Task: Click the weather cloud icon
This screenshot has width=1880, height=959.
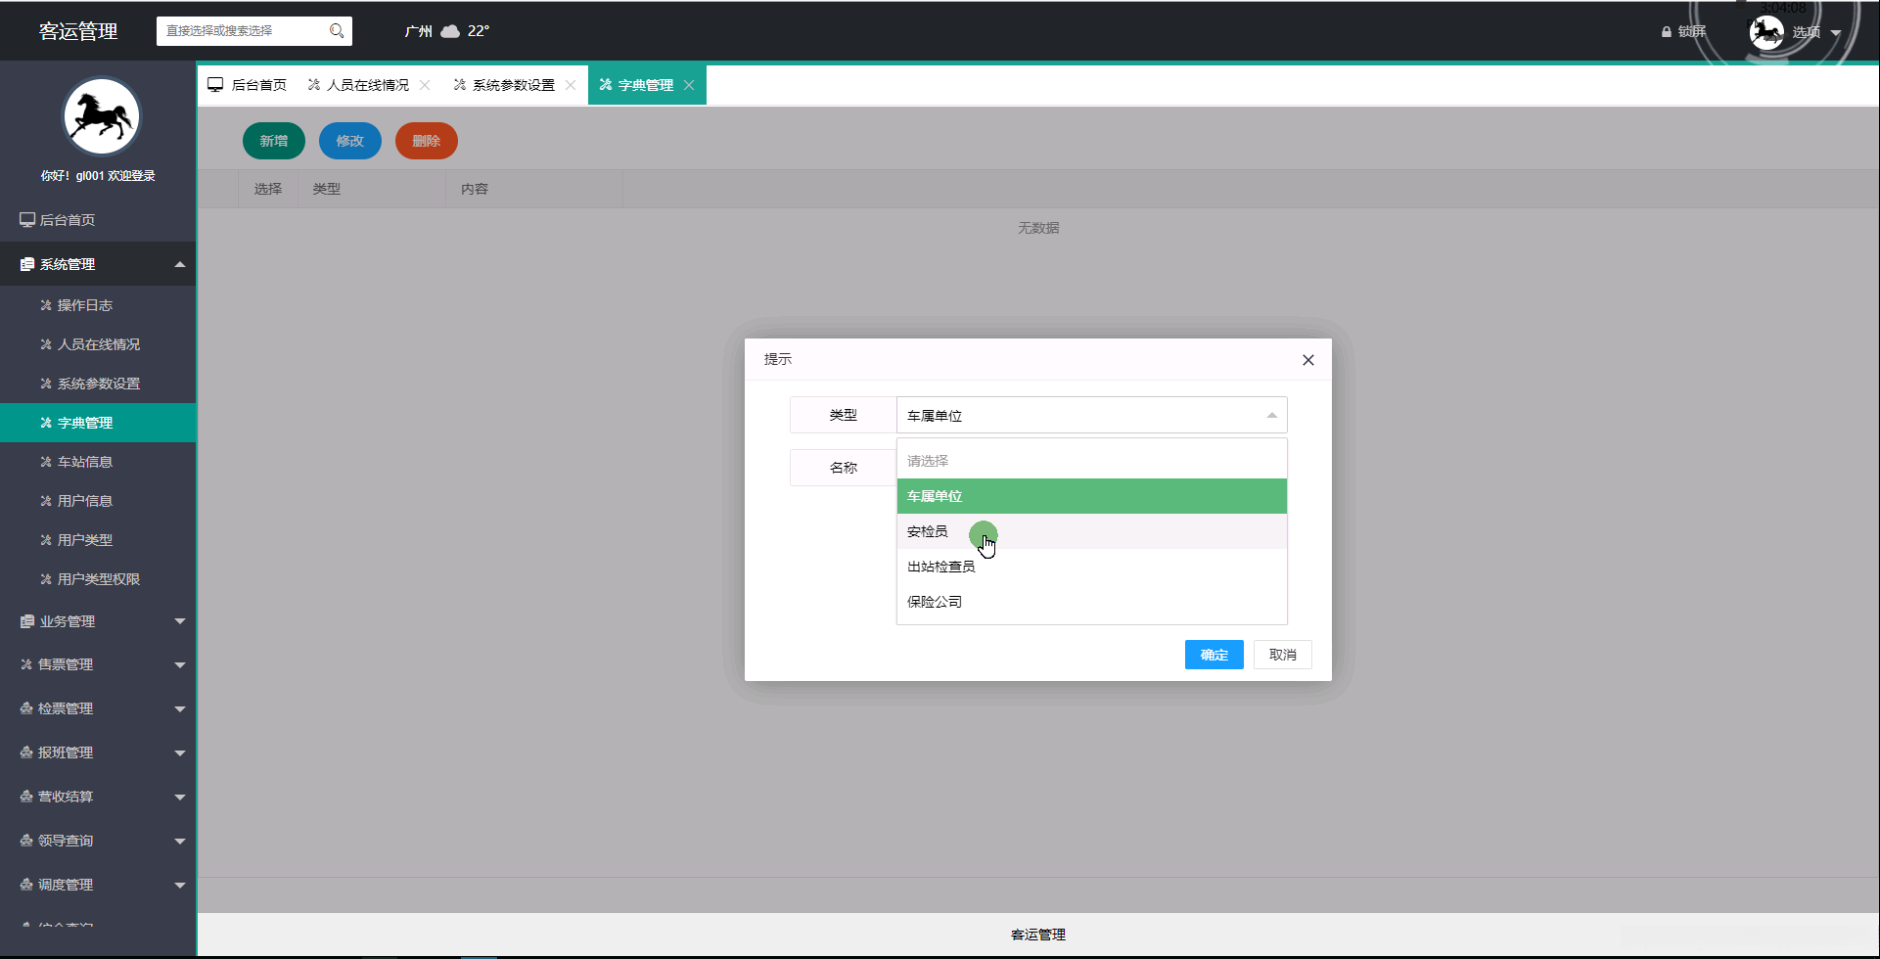Action: [x=450, y=31]
